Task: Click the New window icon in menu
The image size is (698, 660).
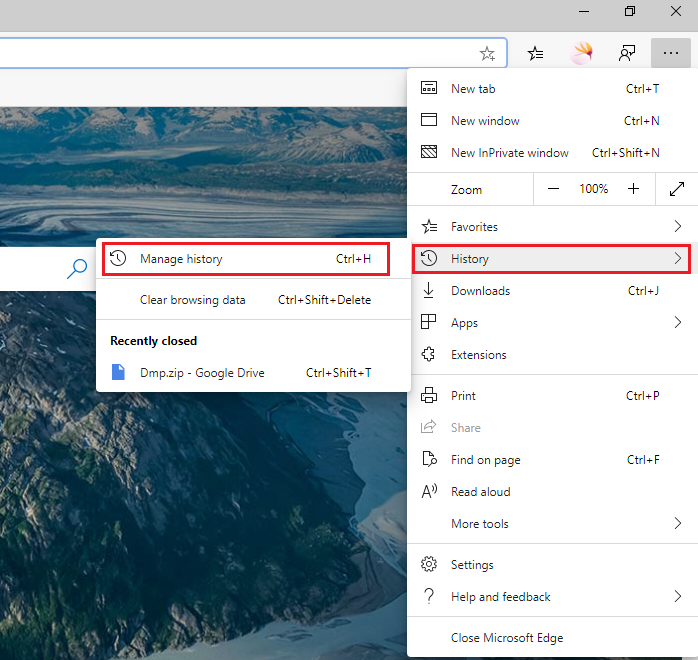Action: click(x=429, y=120)
